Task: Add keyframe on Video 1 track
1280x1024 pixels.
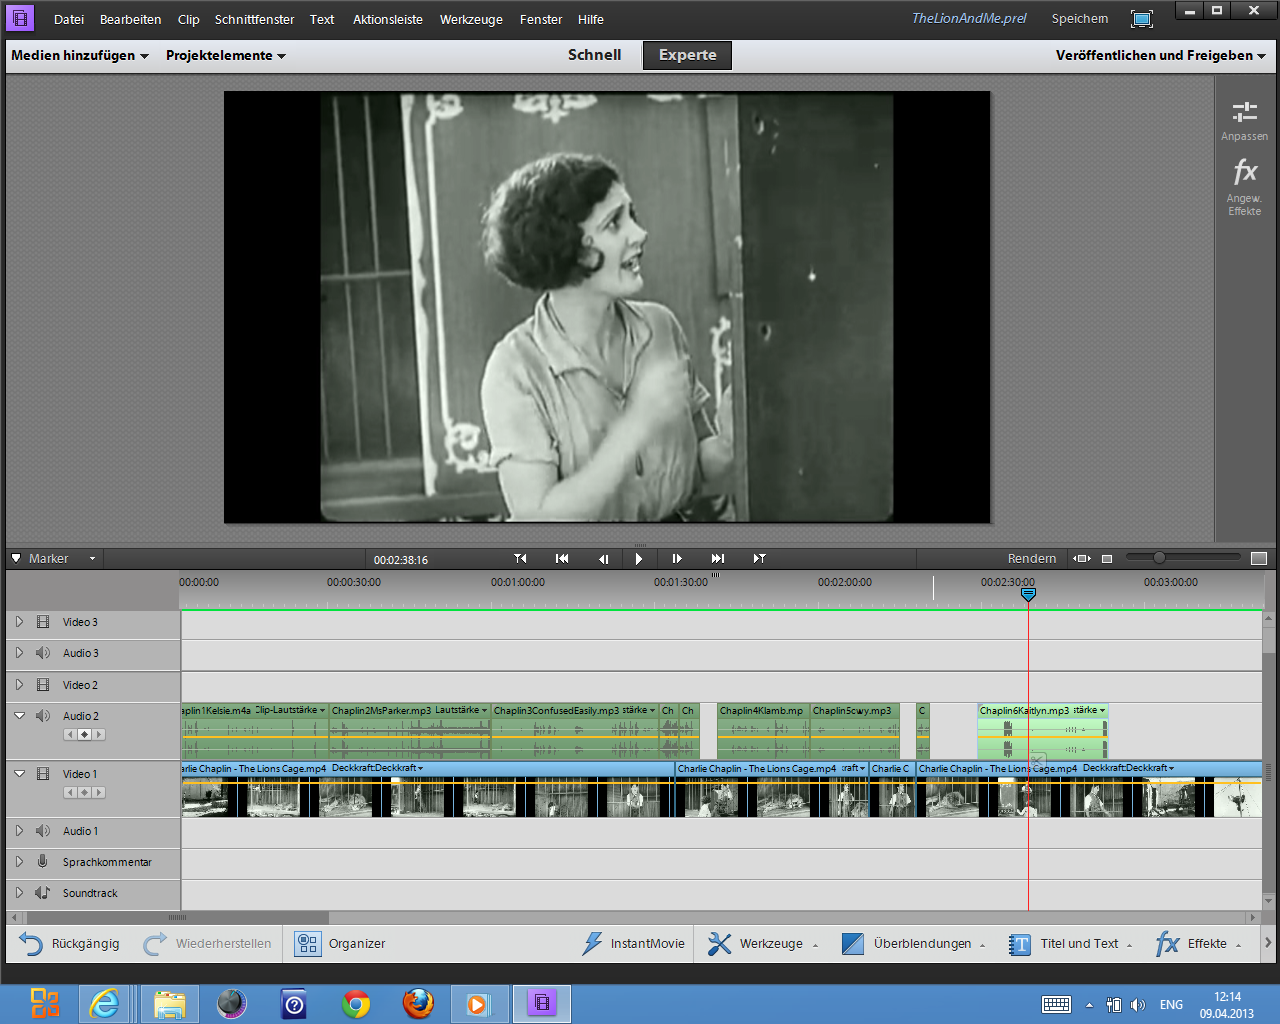Action: point(85,793)
